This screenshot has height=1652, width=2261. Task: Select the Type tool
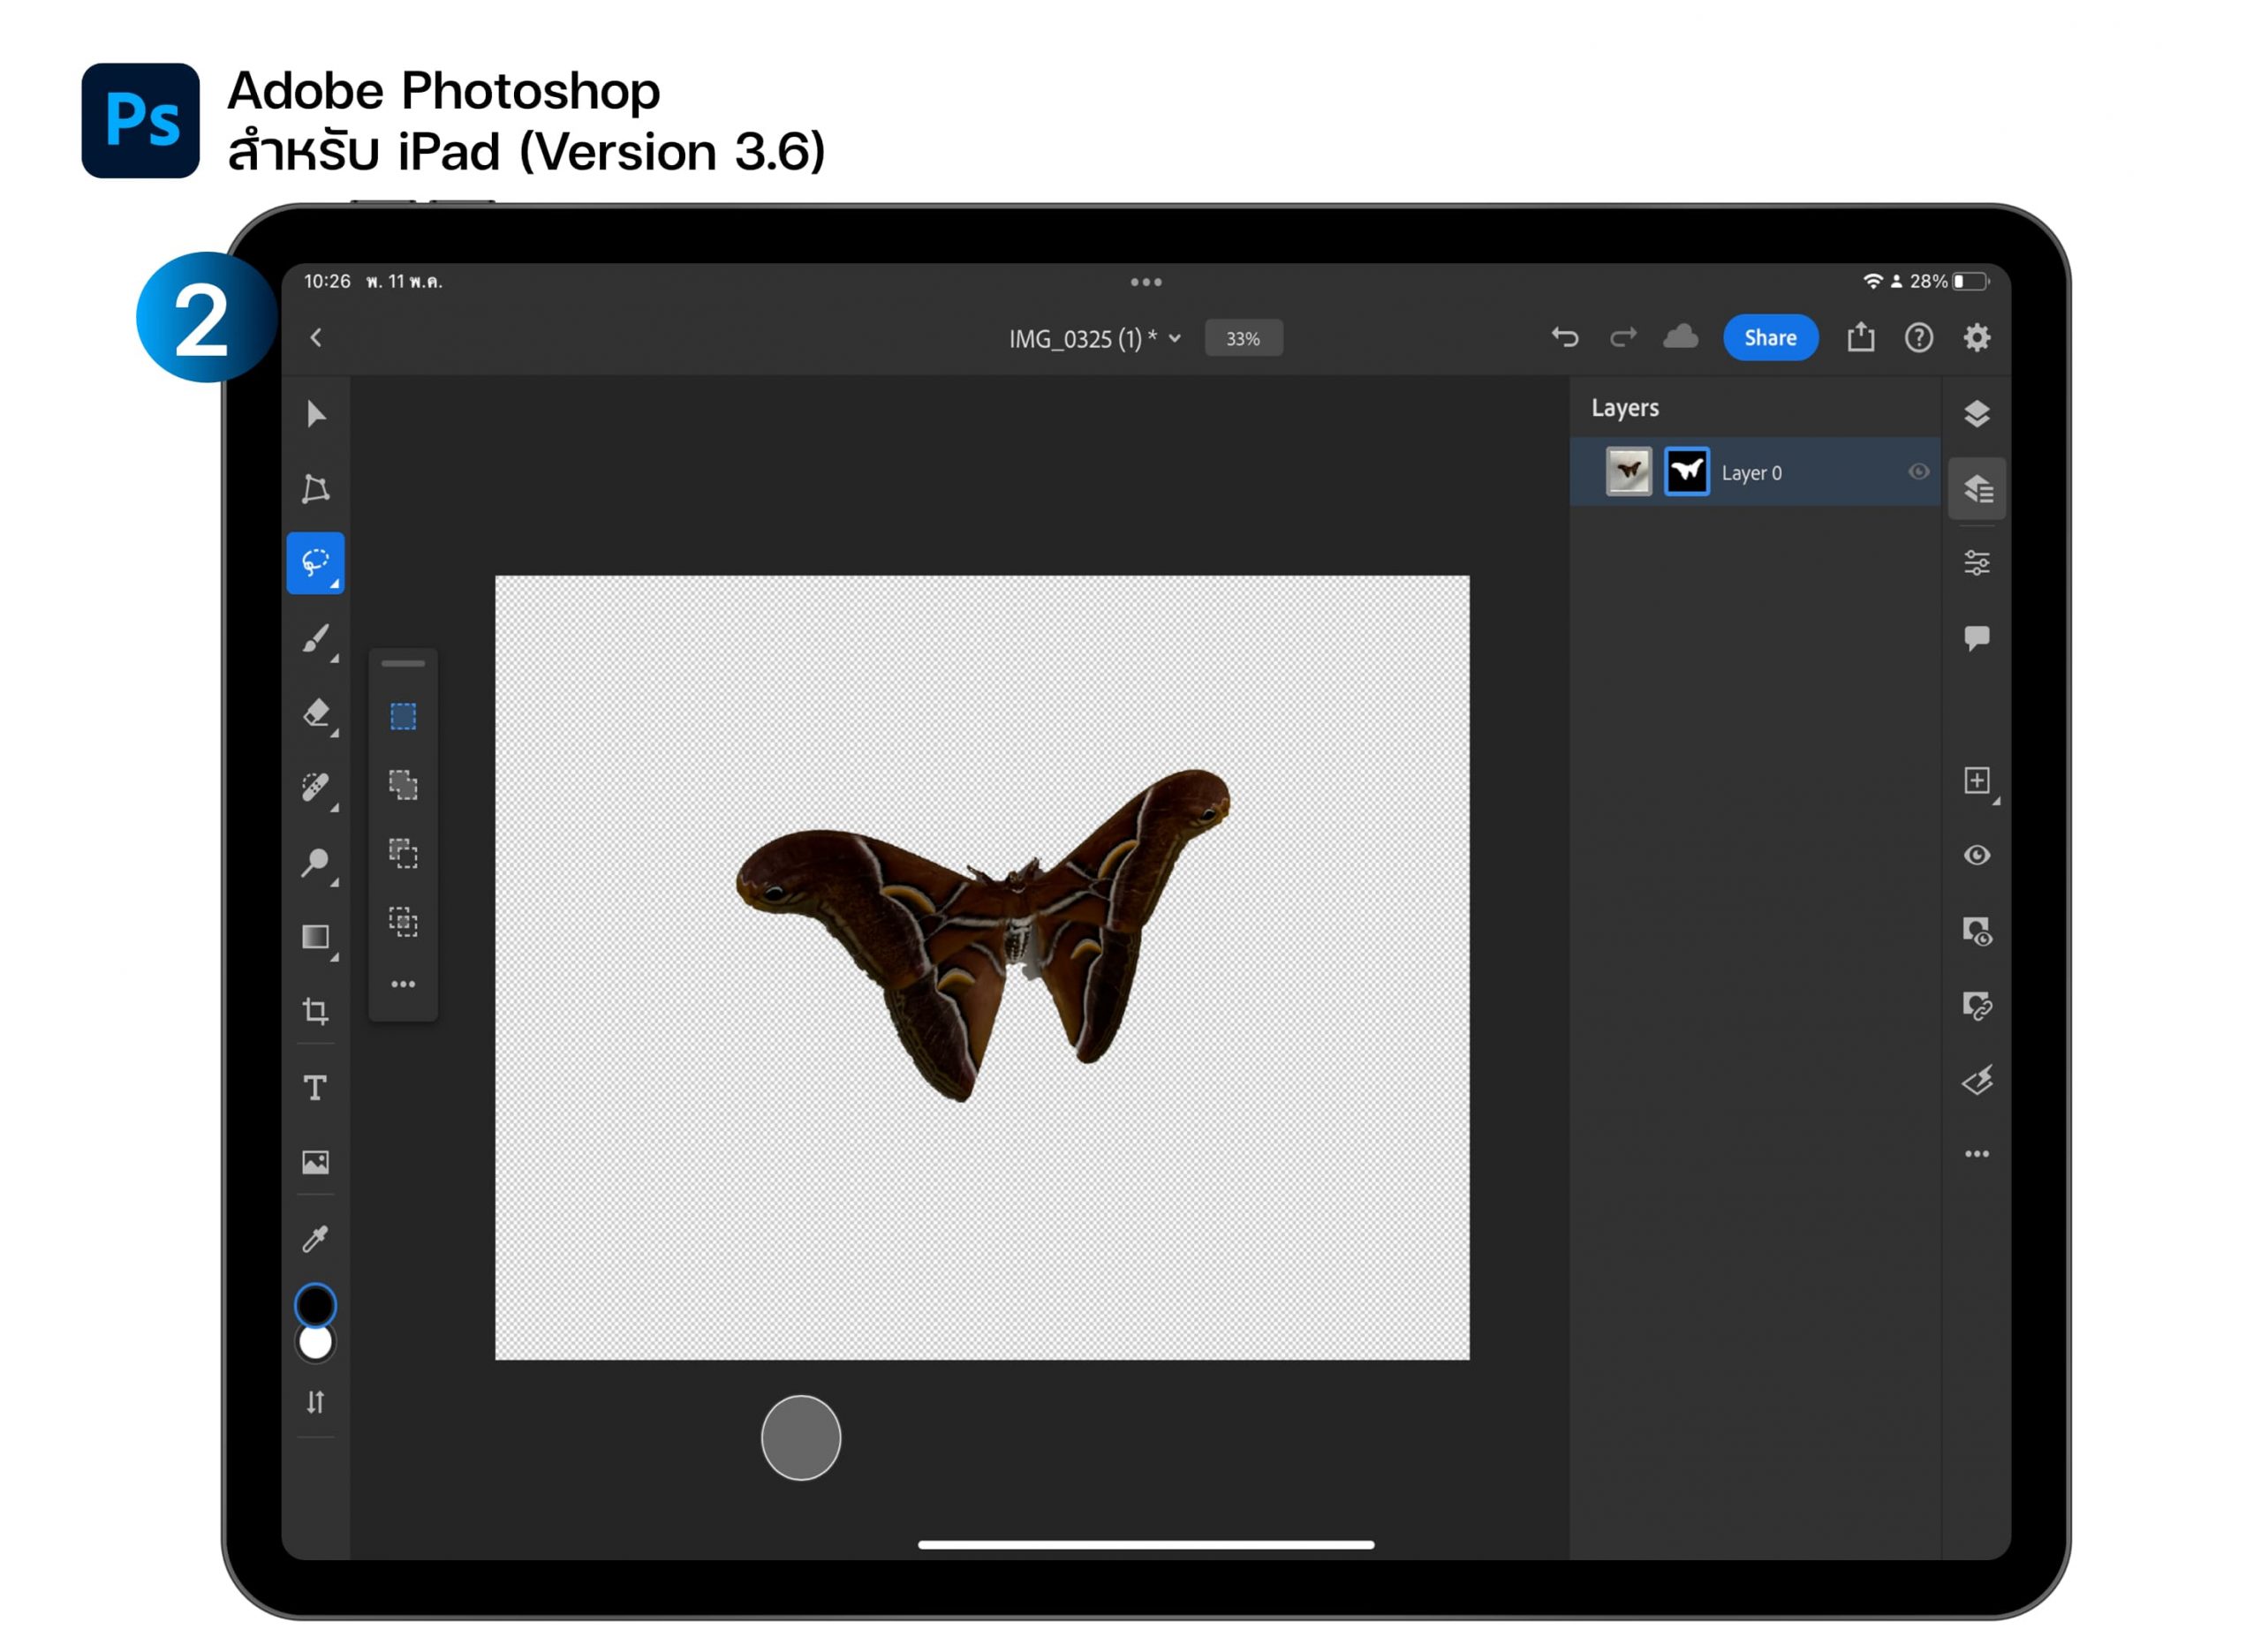coord(316,1088)
